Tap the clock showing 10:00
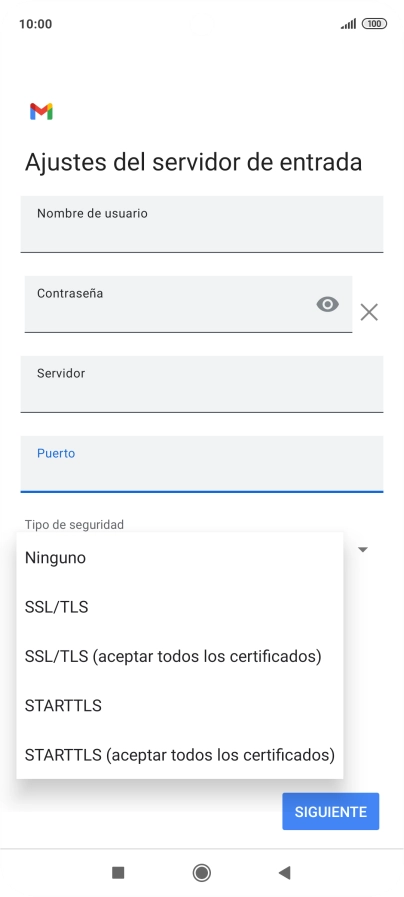Screen dimensions: 404x897 (x=35, y=24)
